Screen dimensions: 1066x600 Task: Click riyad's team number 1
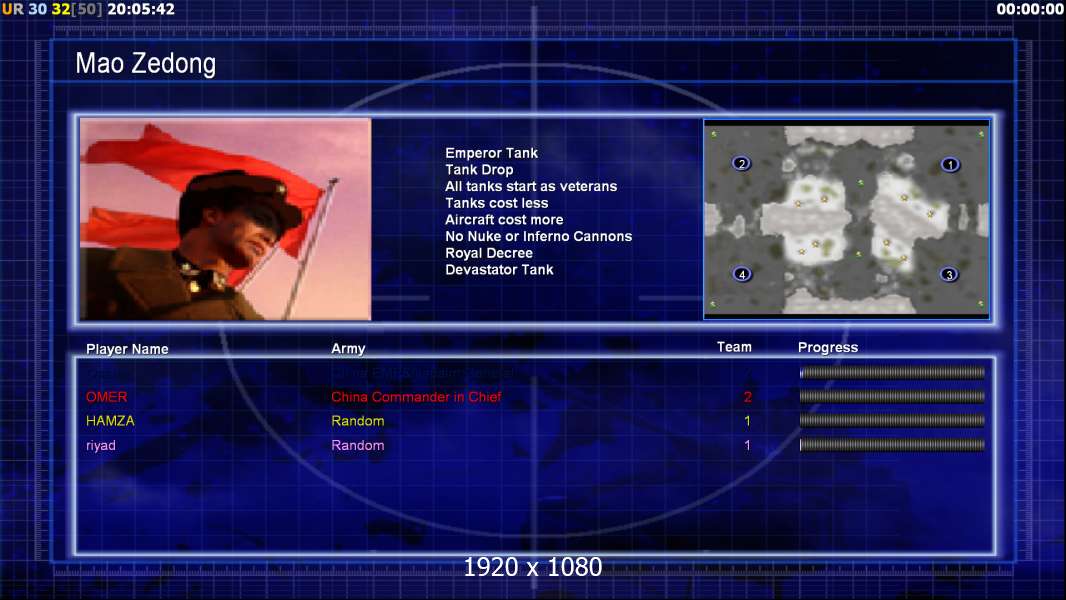(747, 445)
